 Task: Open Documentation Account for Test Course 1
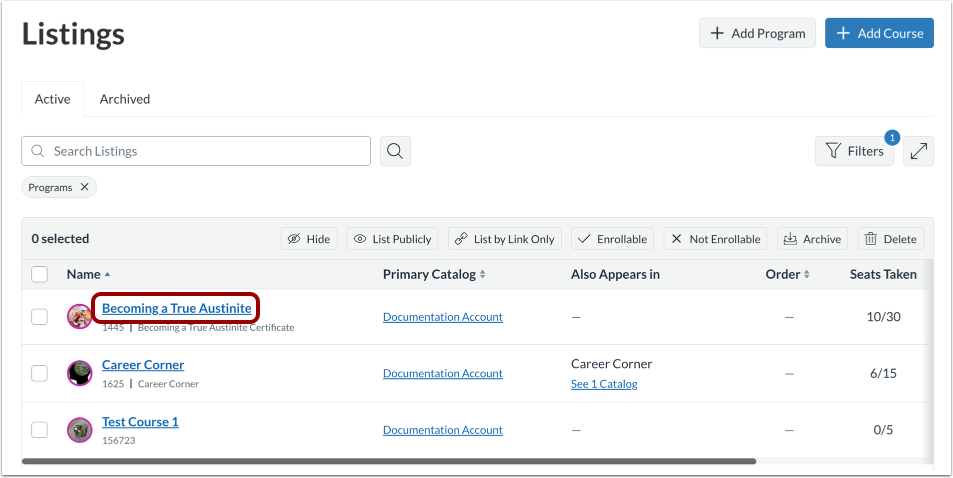(x=442, y=430)
